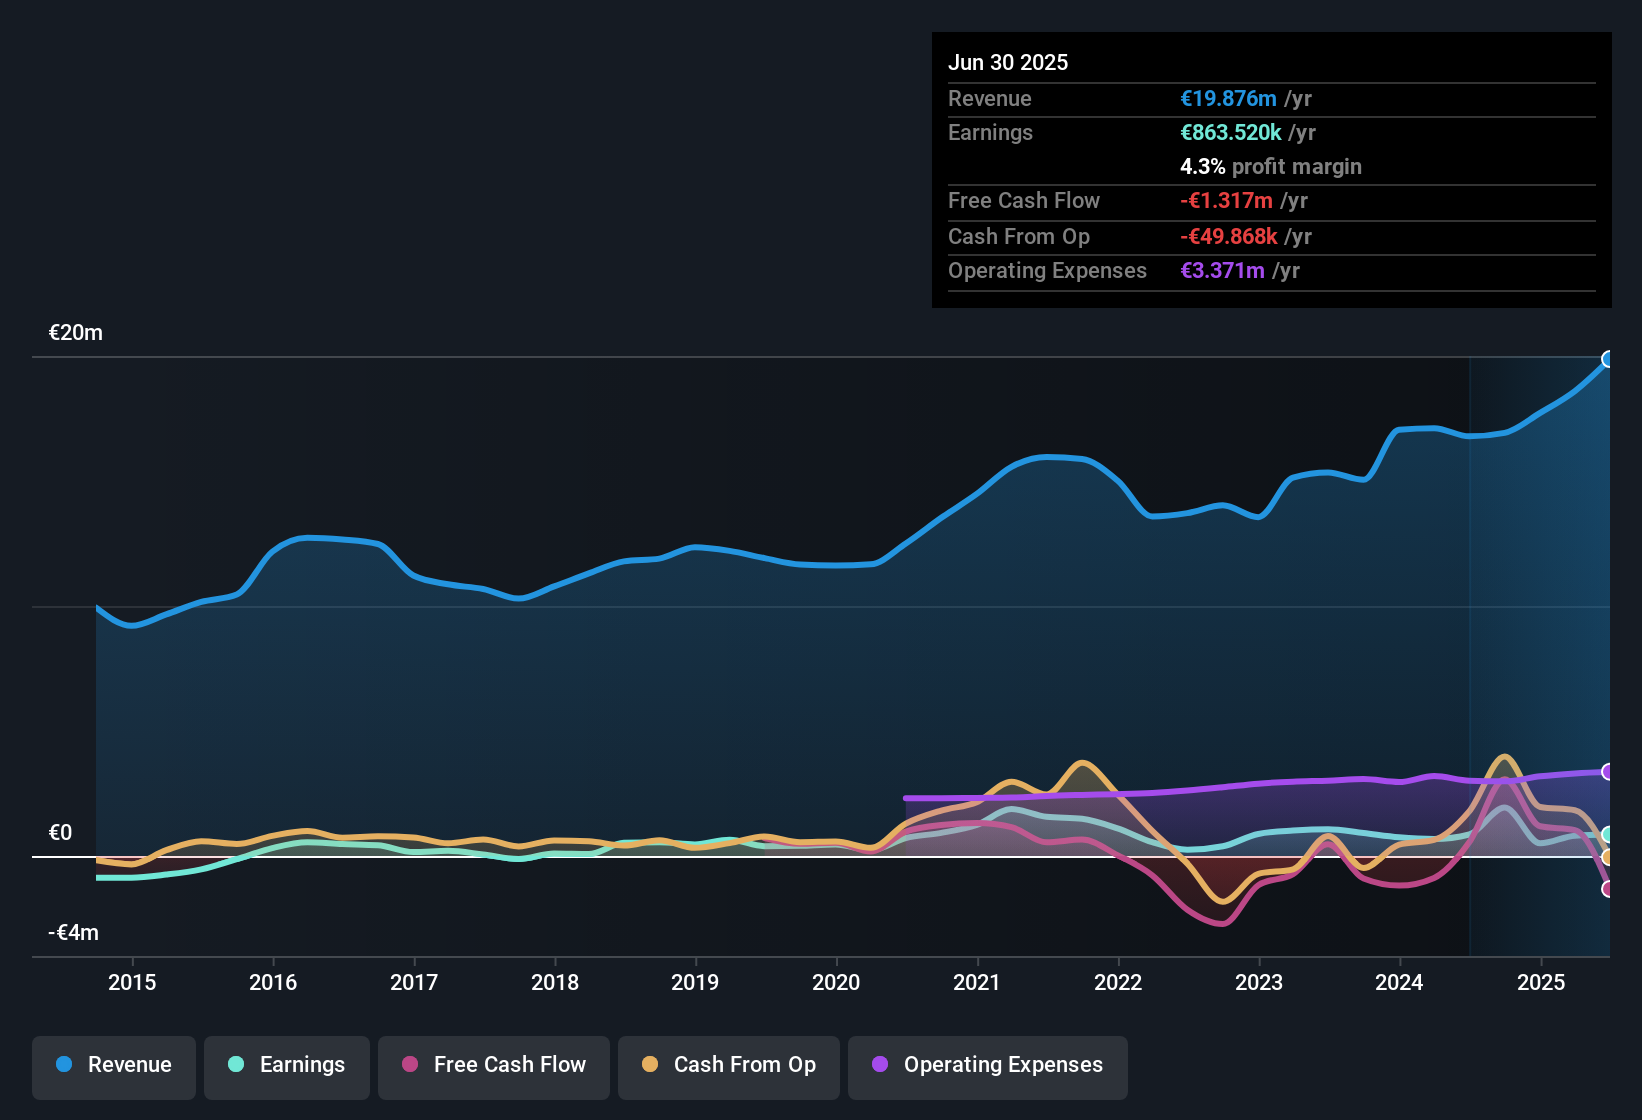Select the pink Free Cash Flow endpoint marker

1608,890
